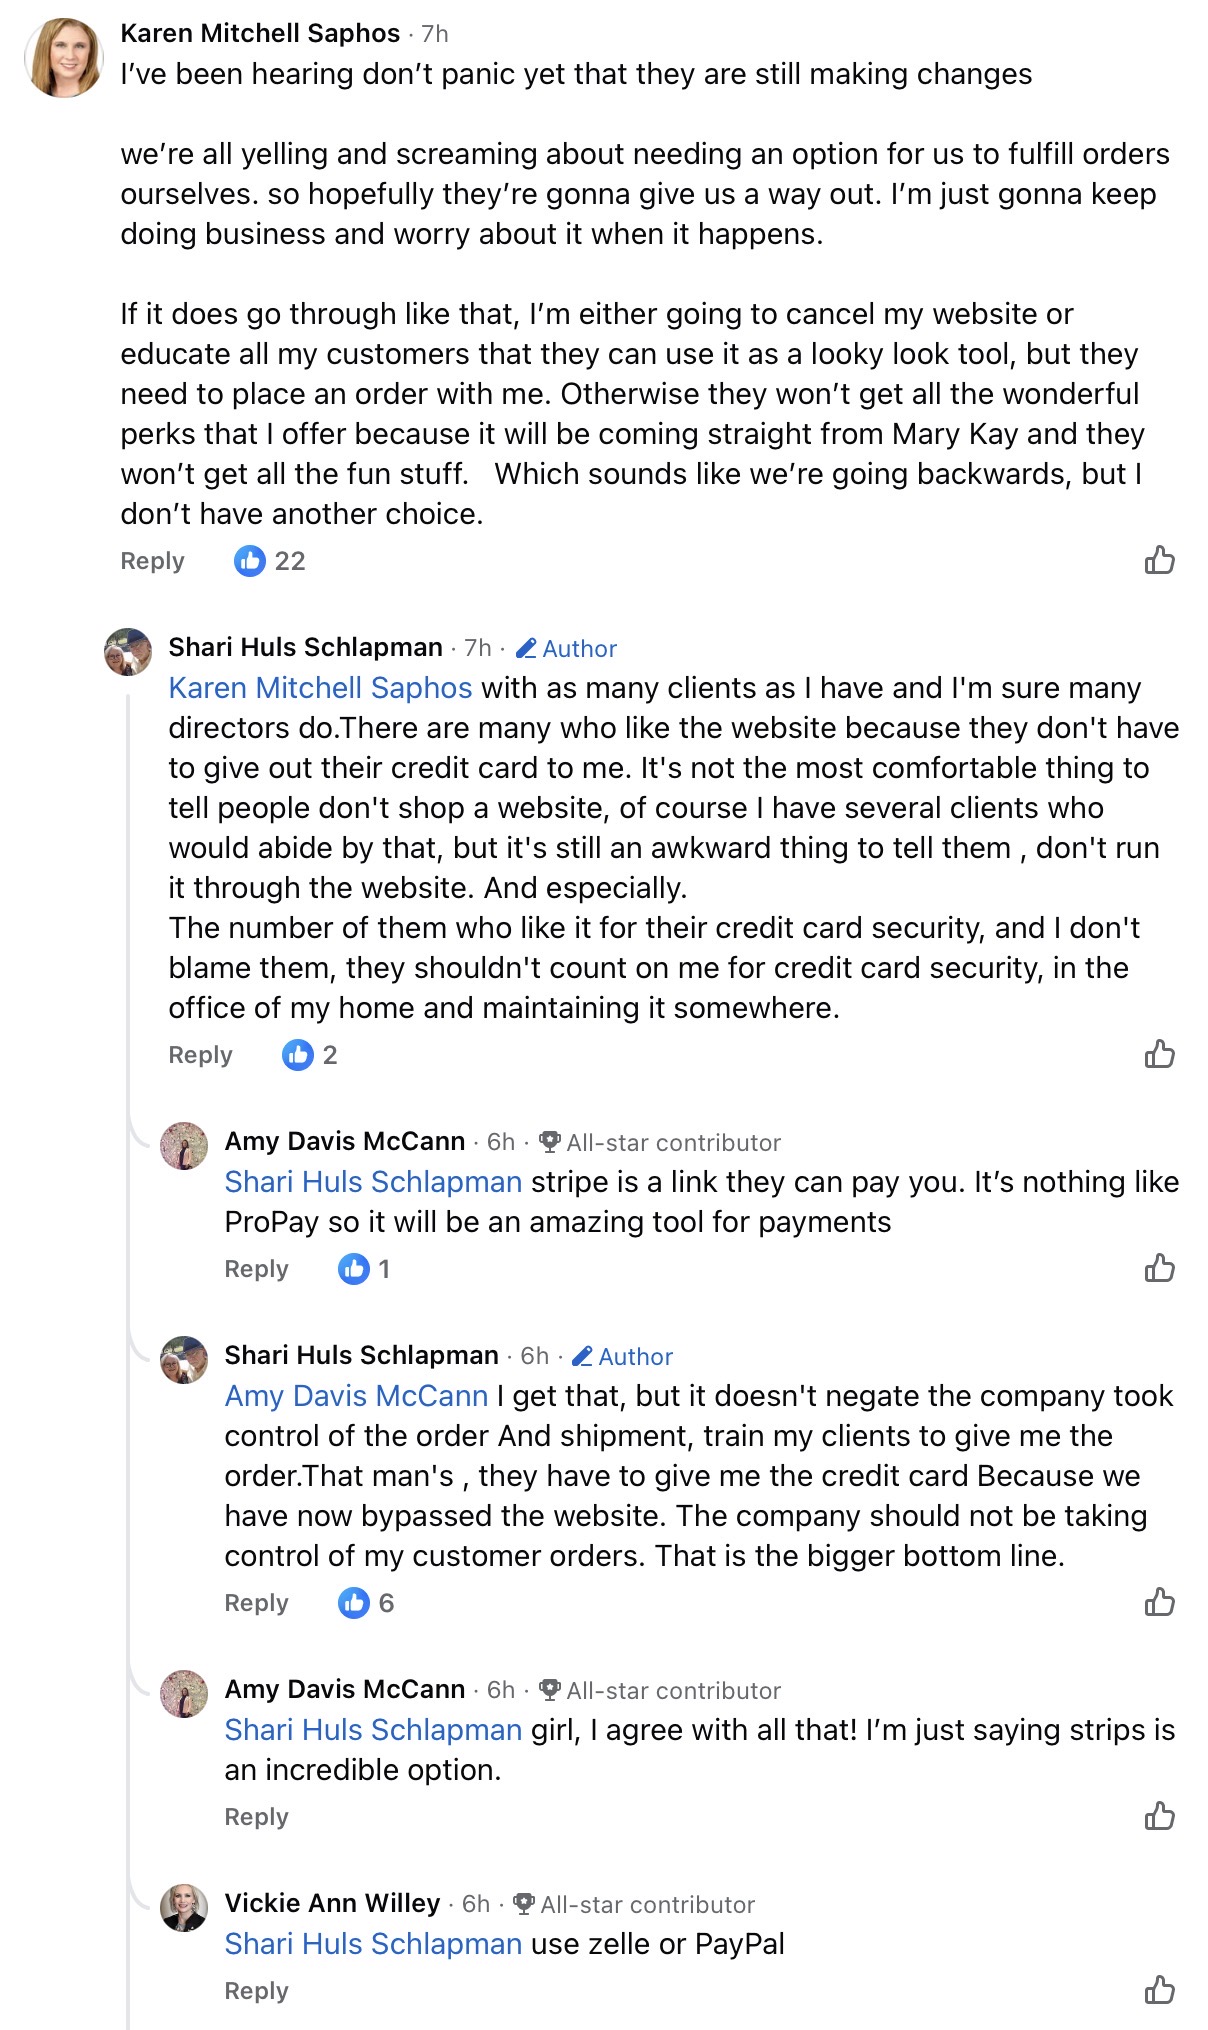
Task: Reply to Amy's "incredible option" comment
Action: tap(256, 1817)
